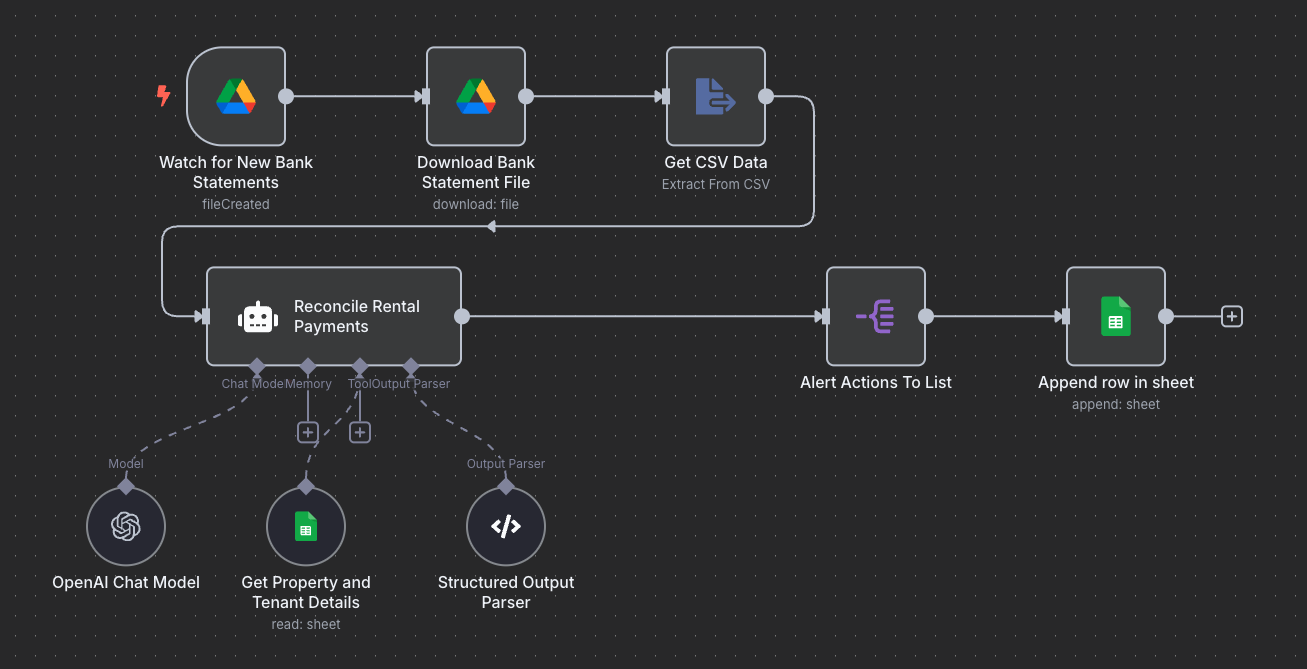Select the Watch for New Bank Statements node
The image size is (1307, 669).
236,96
